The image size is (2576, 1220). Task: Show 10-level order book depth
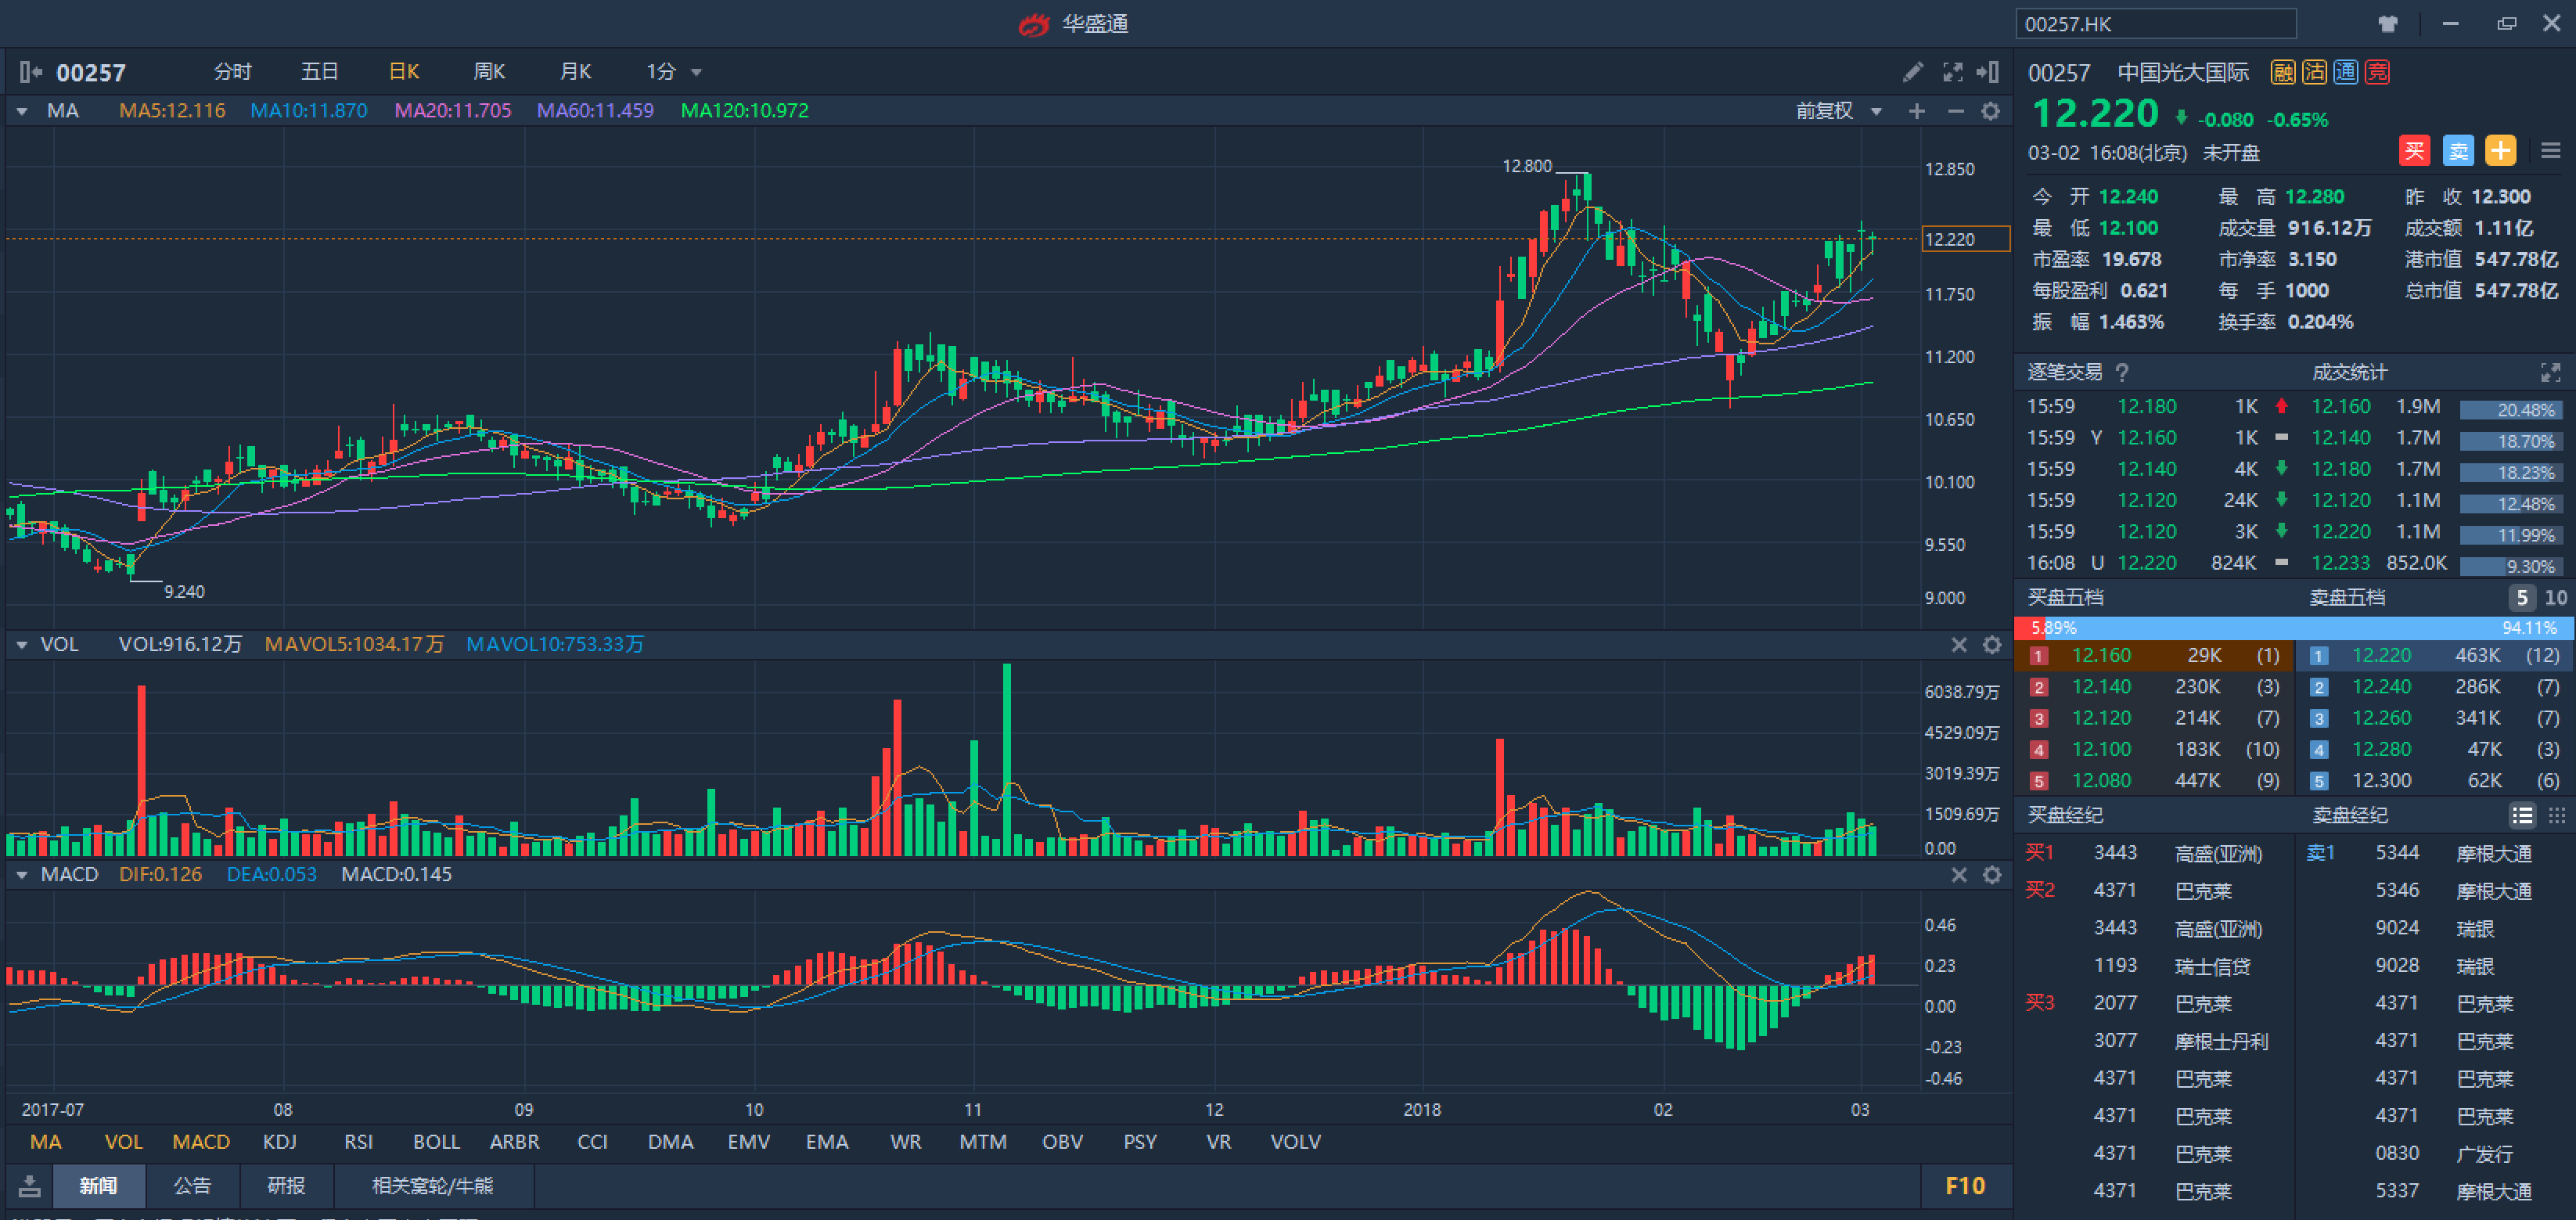point(2555,598)
